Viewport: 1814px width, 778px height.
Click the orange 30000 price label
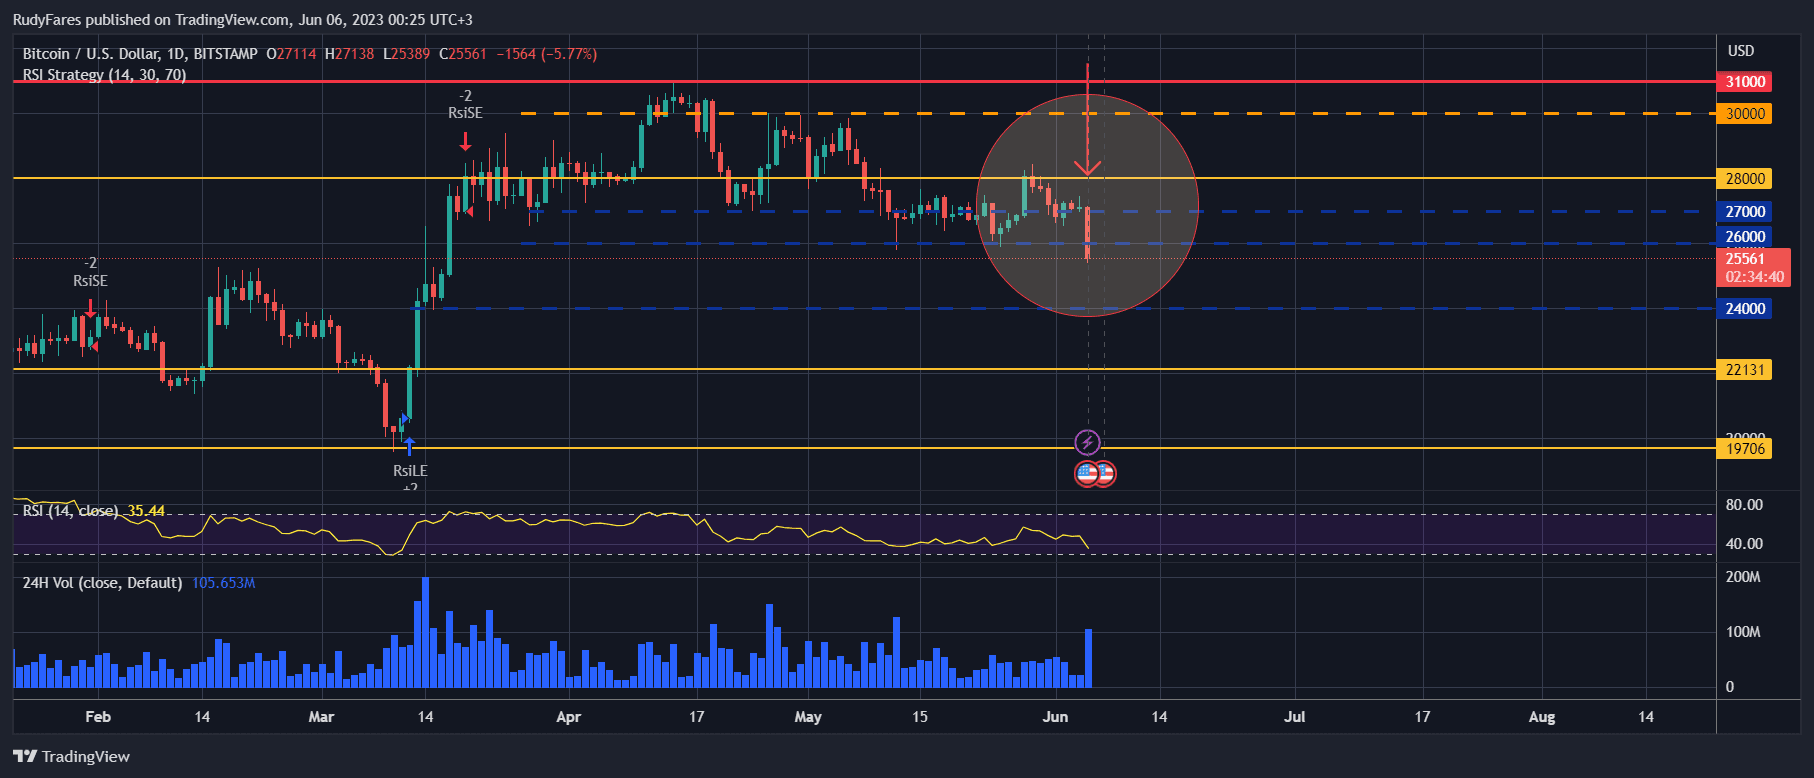tap(1744, 114)
